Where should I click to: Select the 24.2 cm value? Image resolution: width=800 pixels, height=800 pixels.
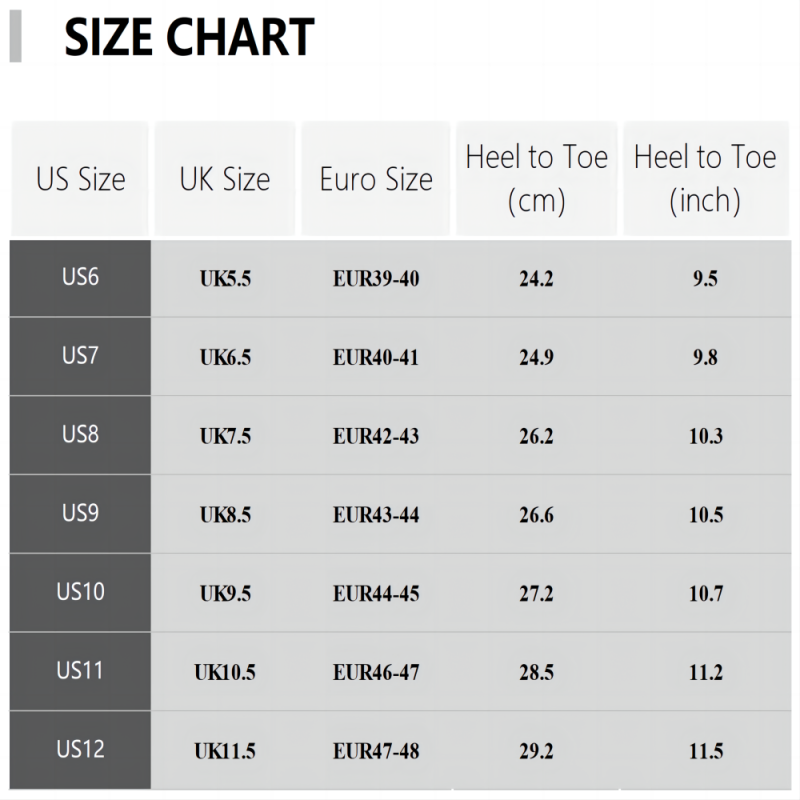(x=536, y=279)
